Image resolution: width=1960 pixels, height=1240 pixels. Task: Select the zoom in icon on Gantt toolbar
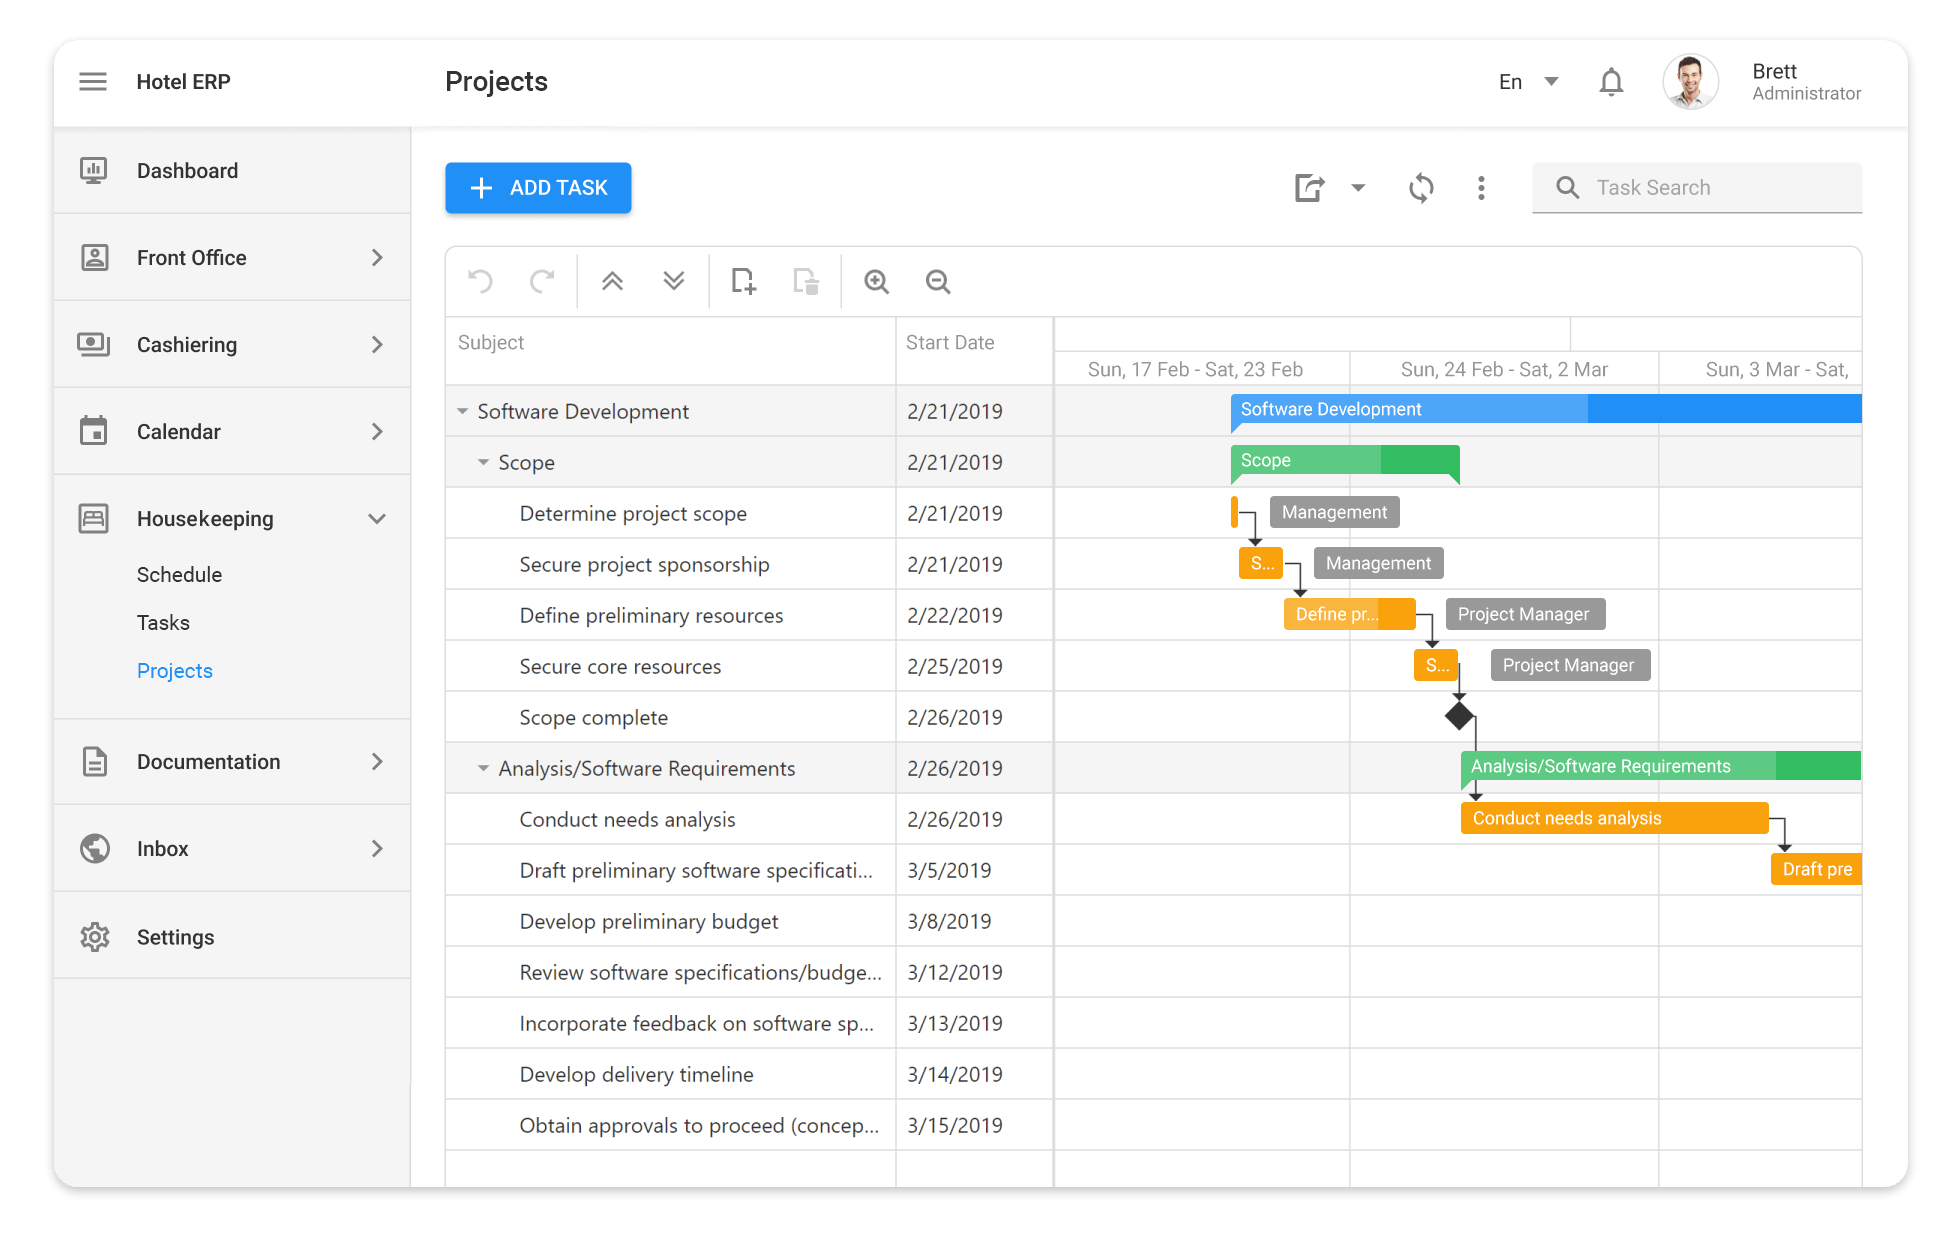(876, 281)
